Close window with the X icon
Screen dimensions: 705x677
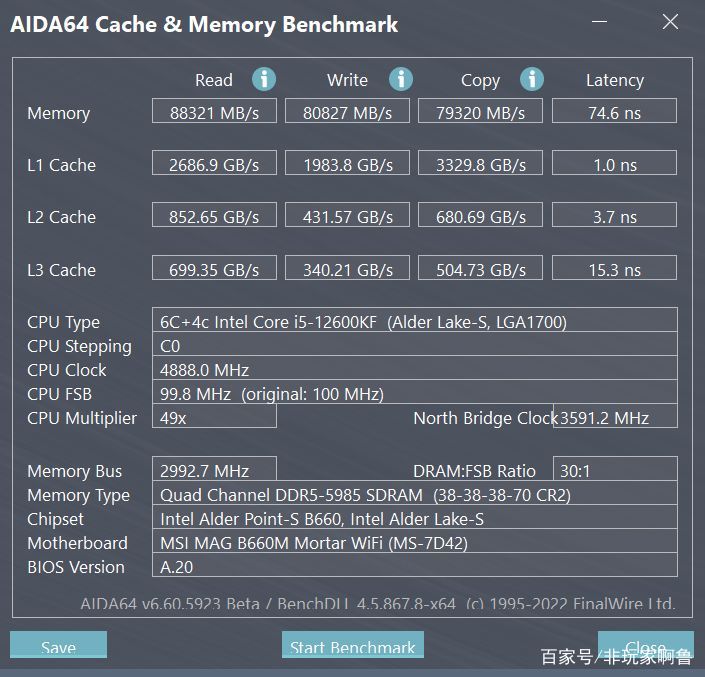(670, 21)
